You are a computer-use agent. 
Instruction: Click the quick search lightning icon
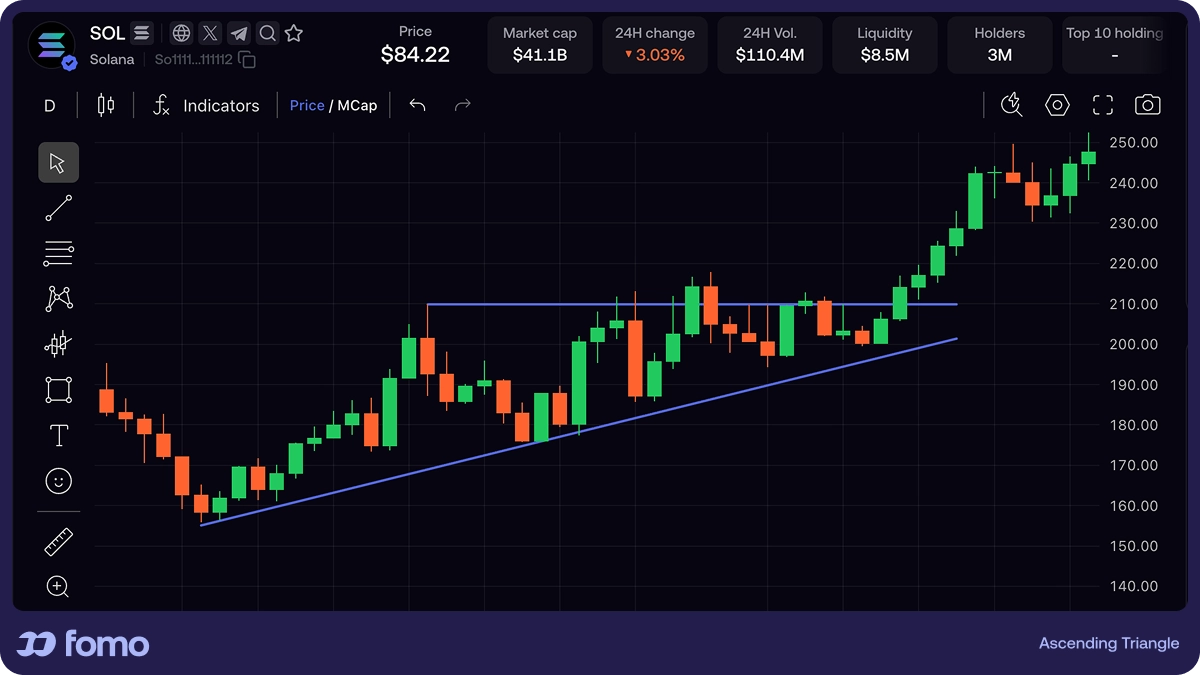[x=1012, y=105]
